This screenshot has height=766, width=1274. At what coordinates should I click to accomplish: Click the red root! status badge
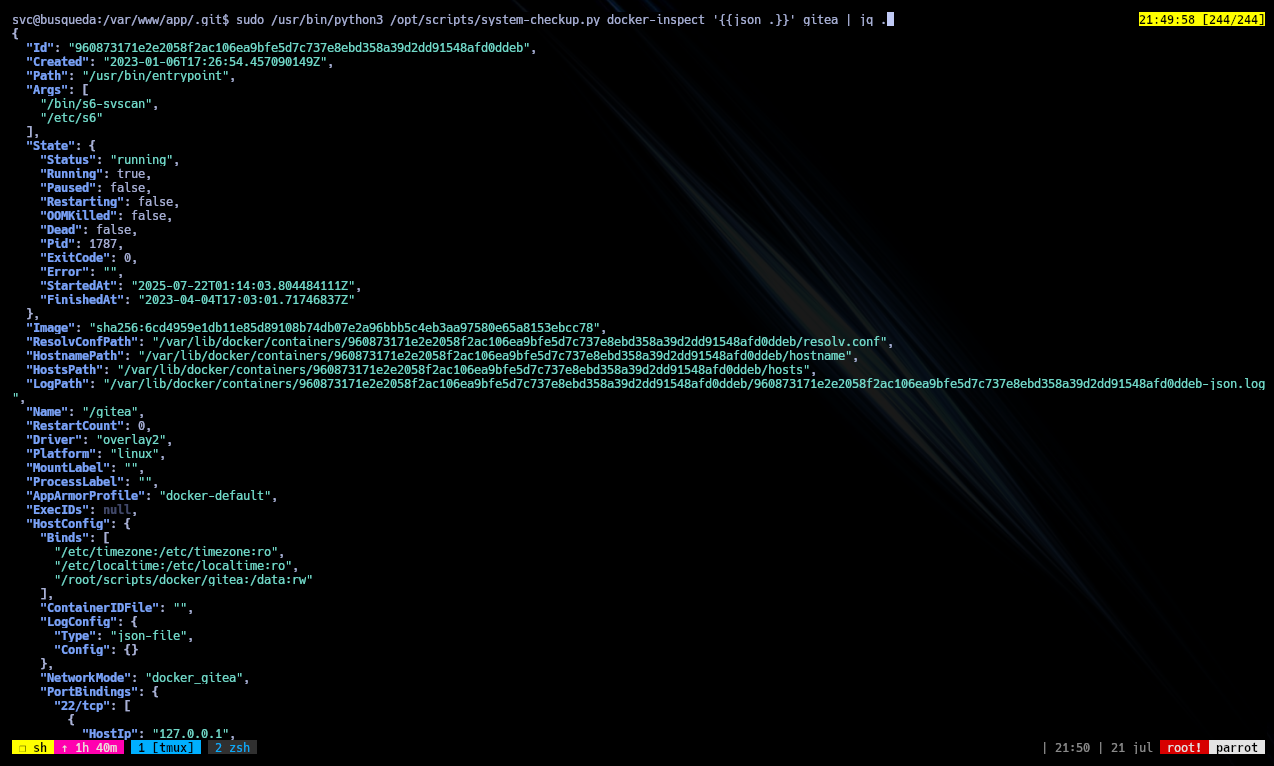coord(1184,747)
